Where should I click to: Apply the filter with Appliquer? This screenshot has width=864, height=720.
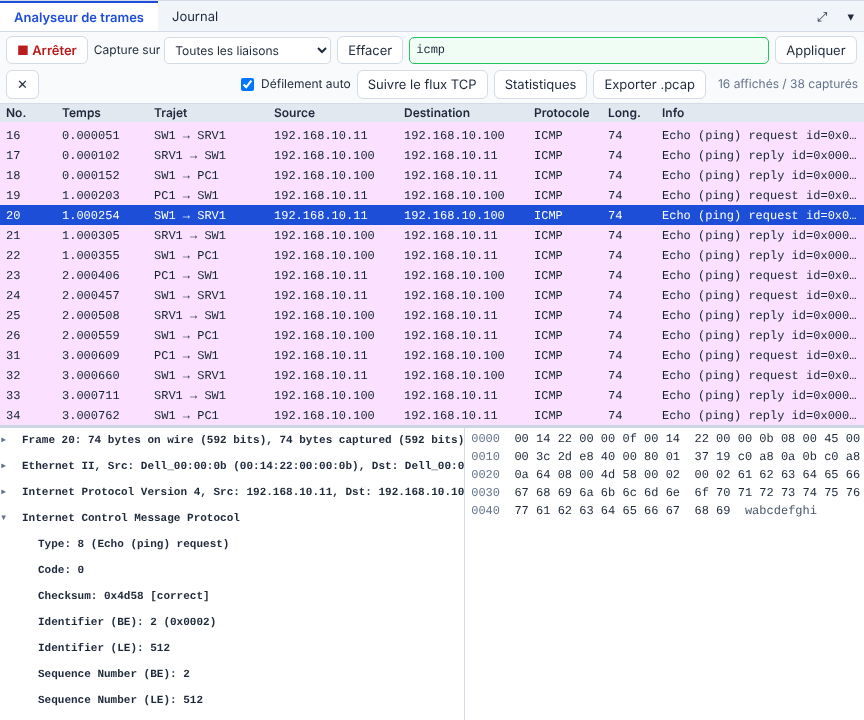tap(816, 50)
